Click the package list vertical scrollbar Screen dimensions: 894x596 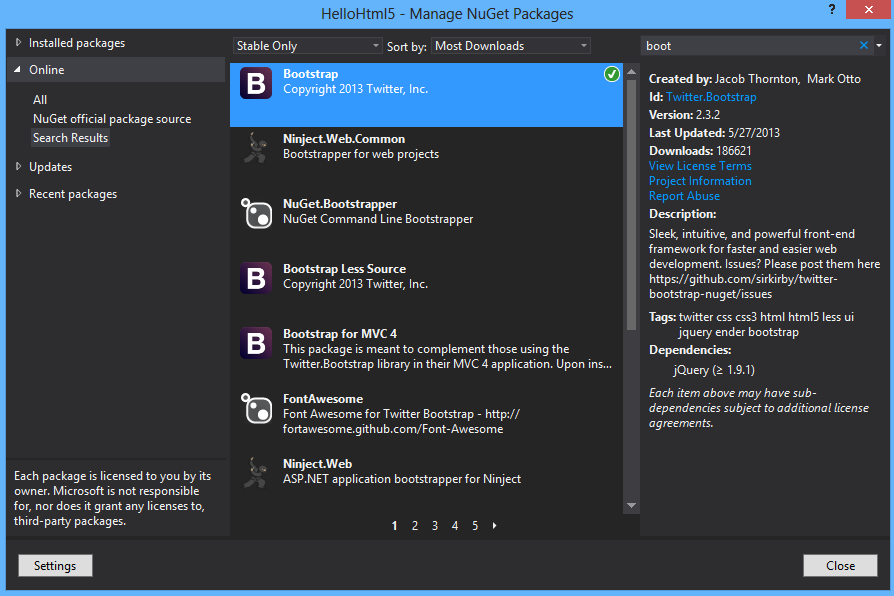pyautogui.click(x=631, y=205)
